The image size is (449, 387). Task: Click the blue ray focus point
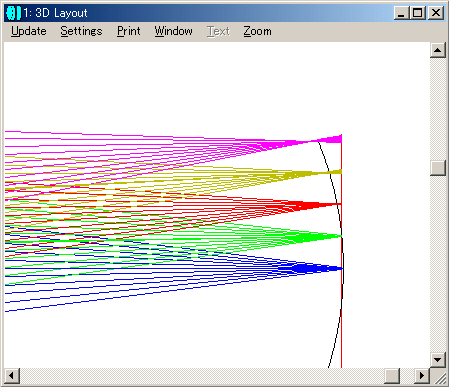coord(341,268)
